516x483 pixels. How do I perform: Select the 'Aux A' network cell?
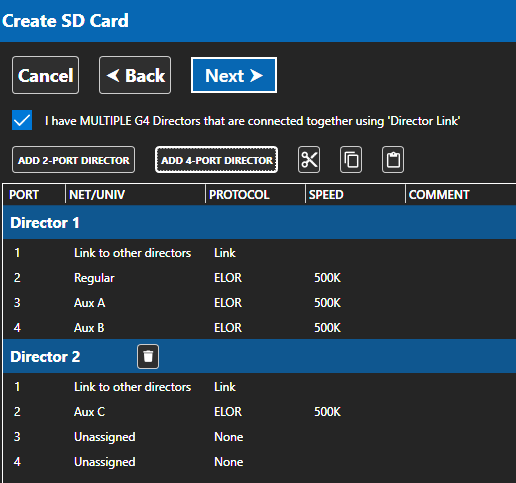coord(89,303)
